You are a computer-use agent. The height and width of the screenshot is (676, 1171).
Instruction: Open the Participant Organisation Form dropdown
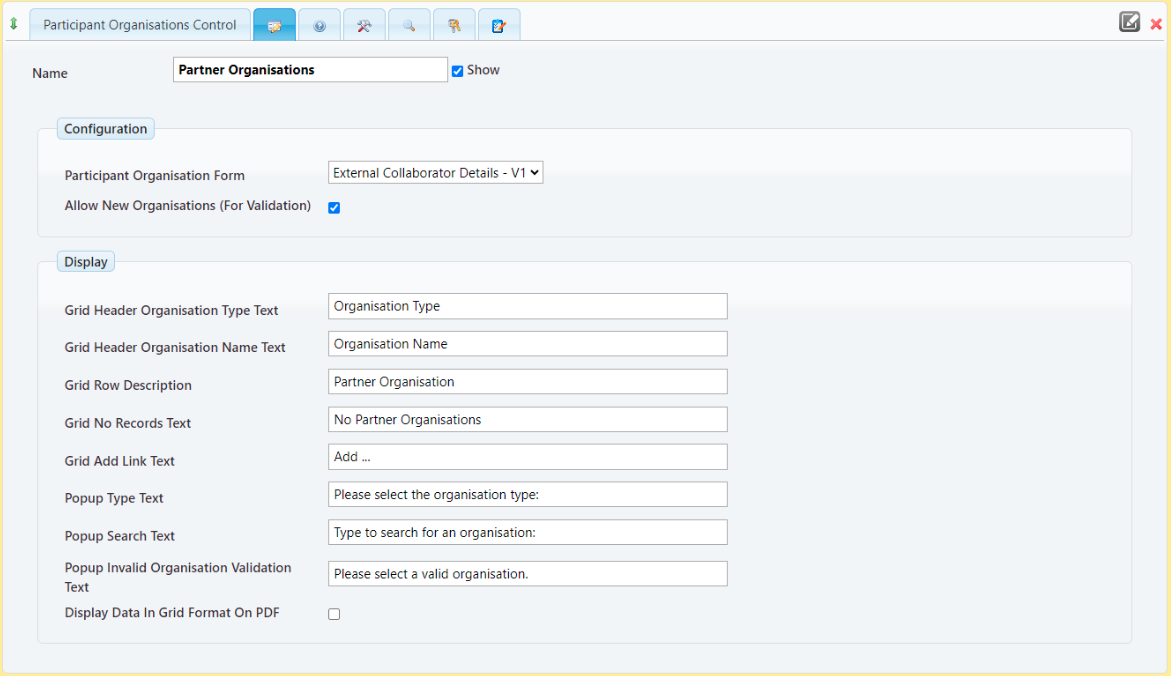click(x=435, y=173)
